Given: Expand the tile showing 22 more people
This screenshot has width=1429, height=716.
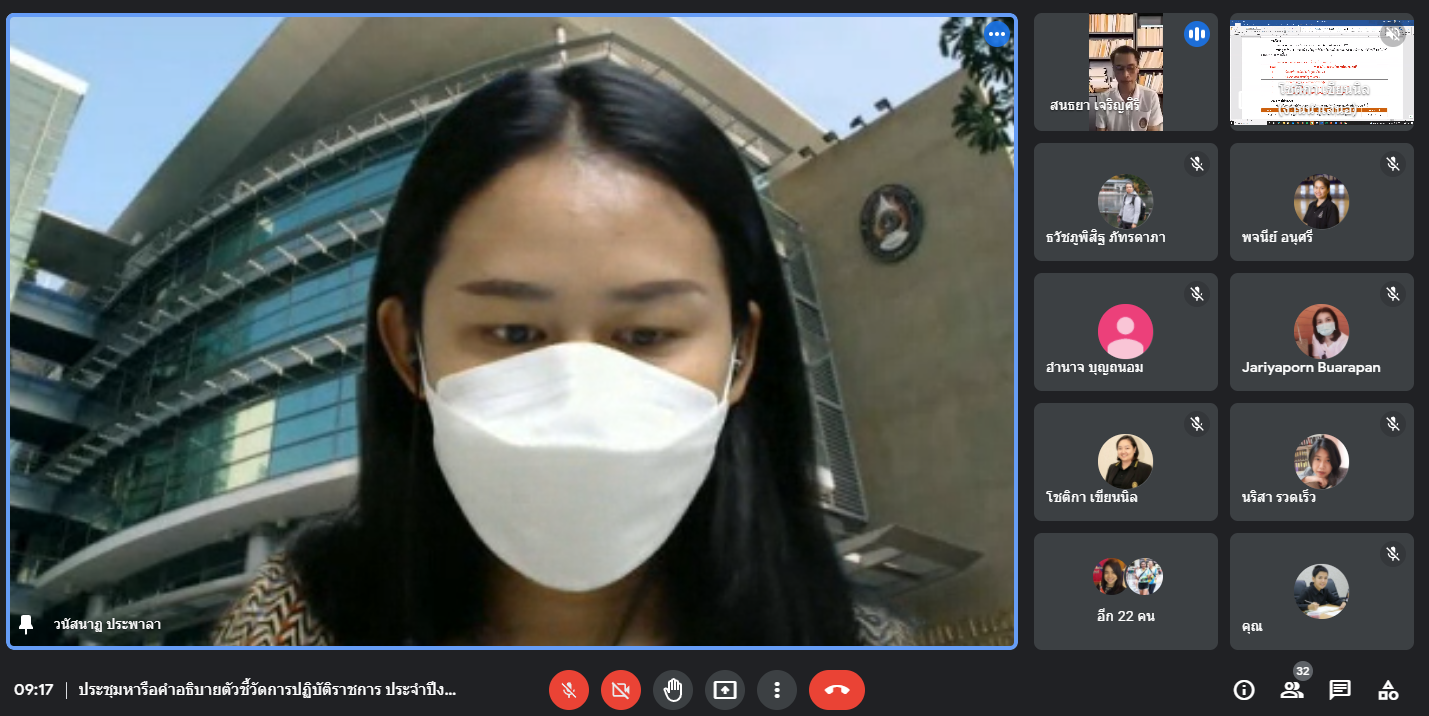Looking at the screenshot, I should (x=1125, y=591).
